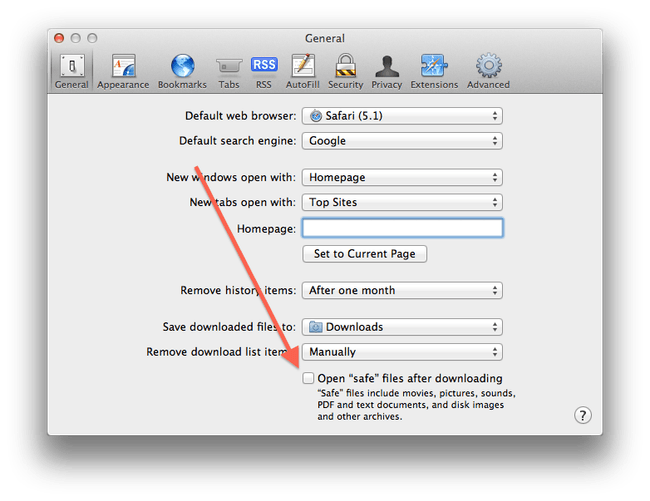The image size is (650, 501).
Task: Click the help question mark button
Action: (582, 415)
